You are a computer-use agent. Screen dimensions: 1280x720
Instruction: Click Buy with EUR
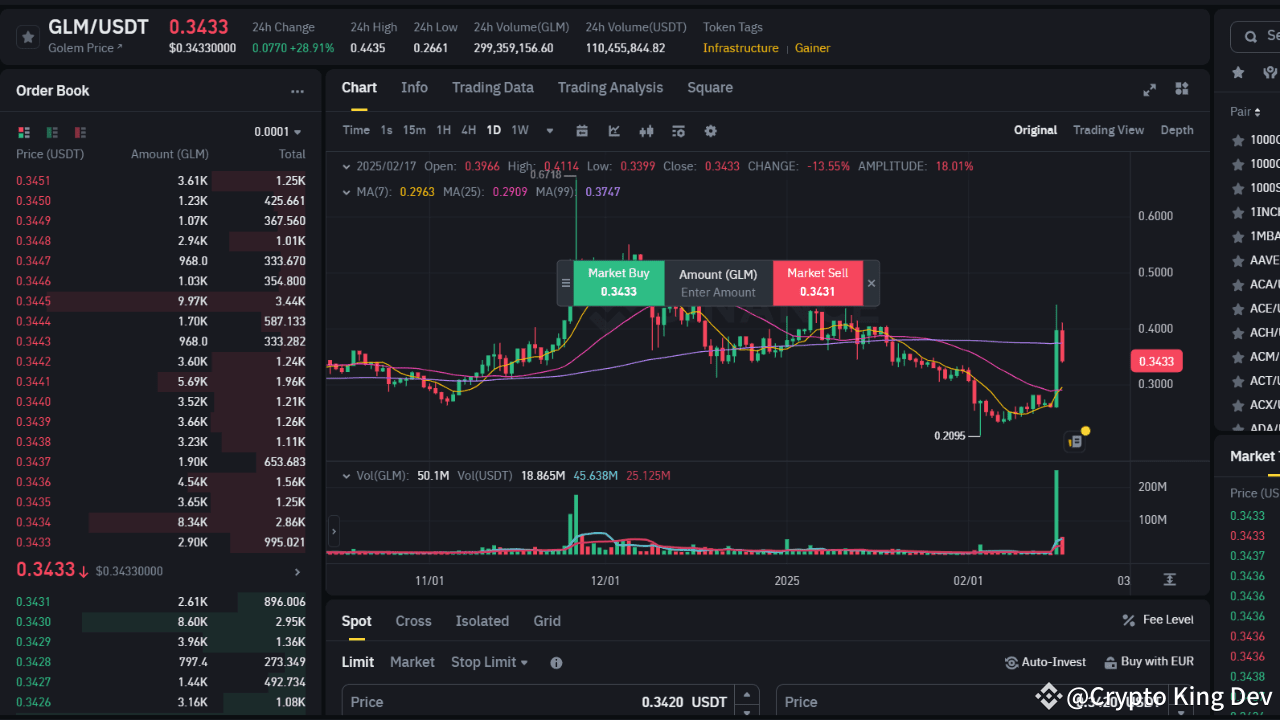pyautogui.click(x=1148, y=661)
